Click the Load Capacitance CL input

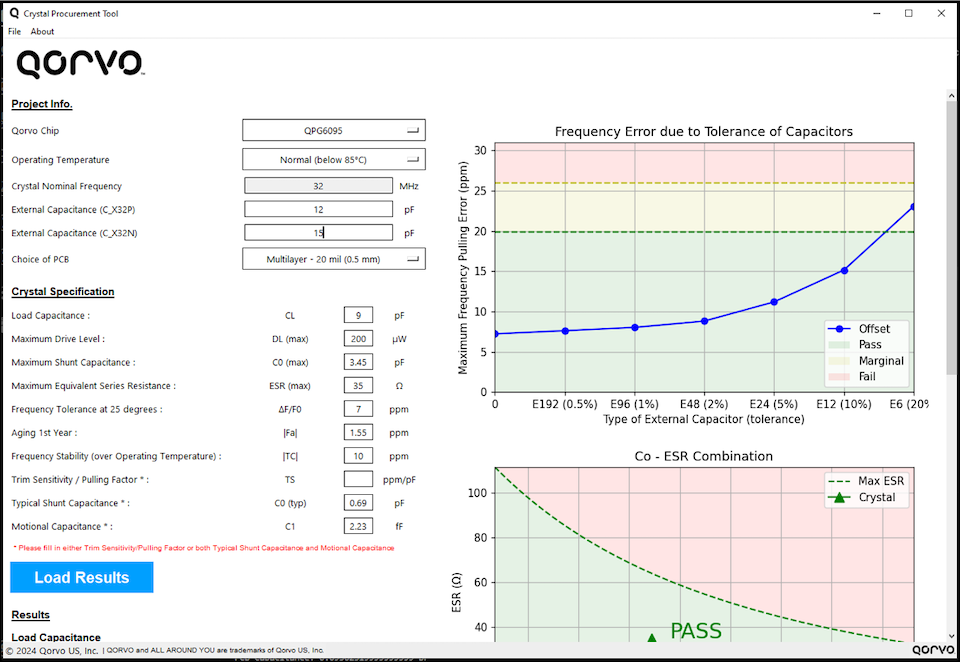coord(358,315)
